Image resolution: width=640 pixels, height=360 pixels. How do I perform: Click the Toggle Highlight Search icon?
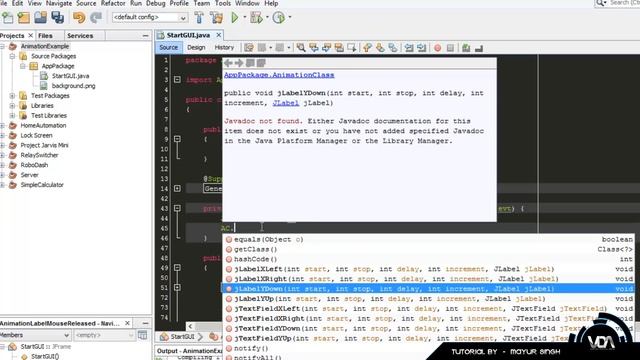[339, 48]
